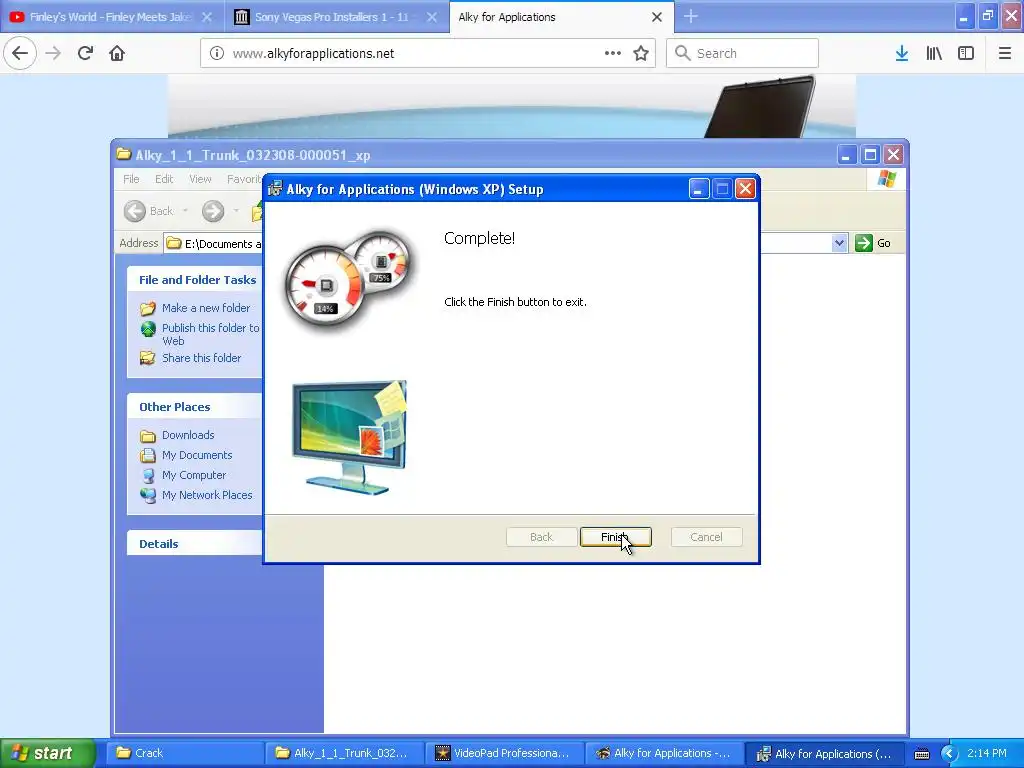Viewport: 1024px width, 768px height.
Task: Click Make a new folder link
Action: point(206,308)
